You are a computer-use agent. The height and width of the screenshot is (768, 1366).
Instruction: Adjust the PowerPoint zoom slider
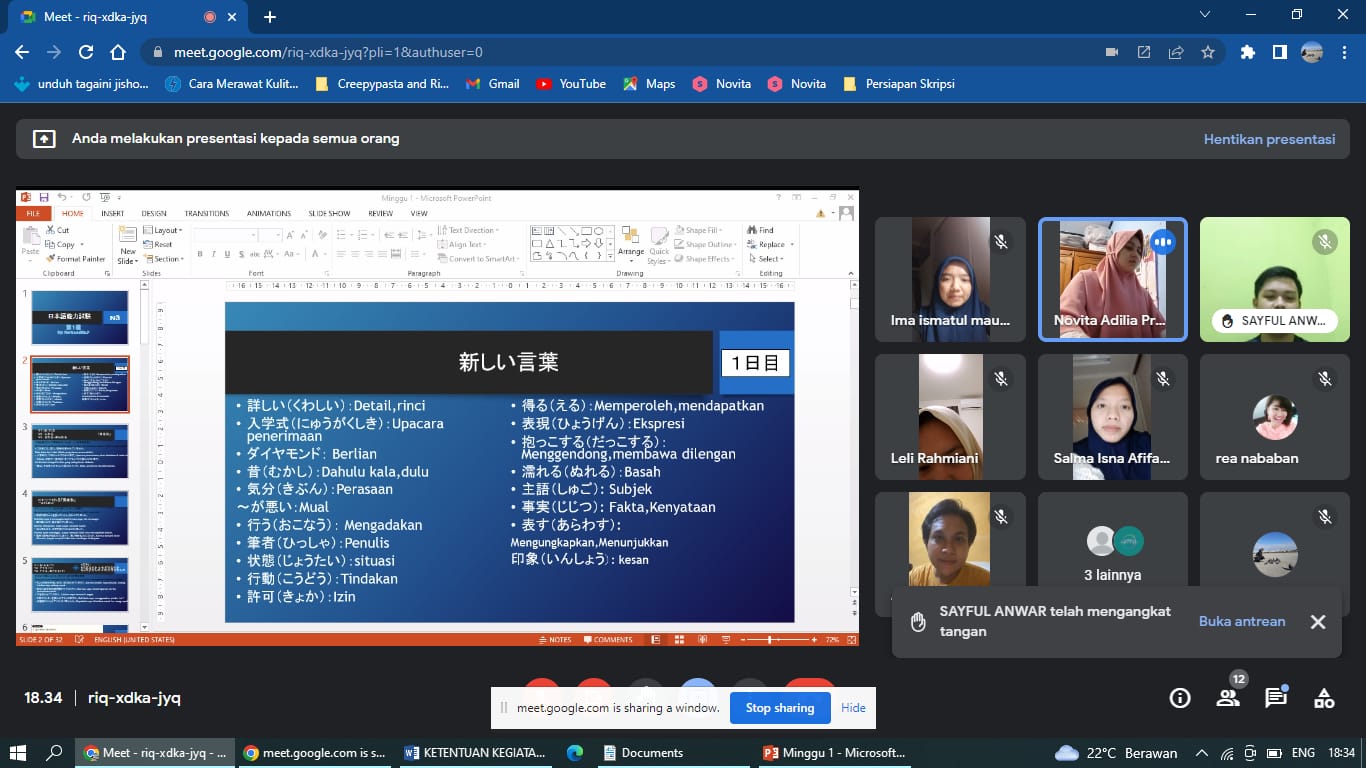[x=770, y=639]
